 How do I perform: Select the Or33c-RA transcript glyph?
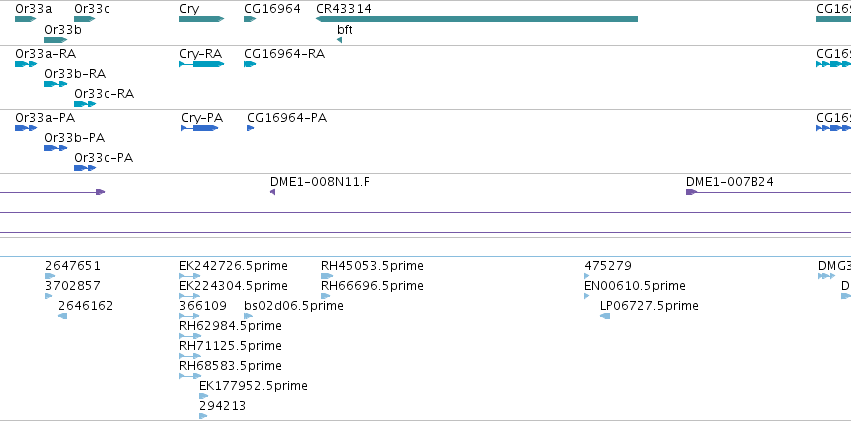85,104
